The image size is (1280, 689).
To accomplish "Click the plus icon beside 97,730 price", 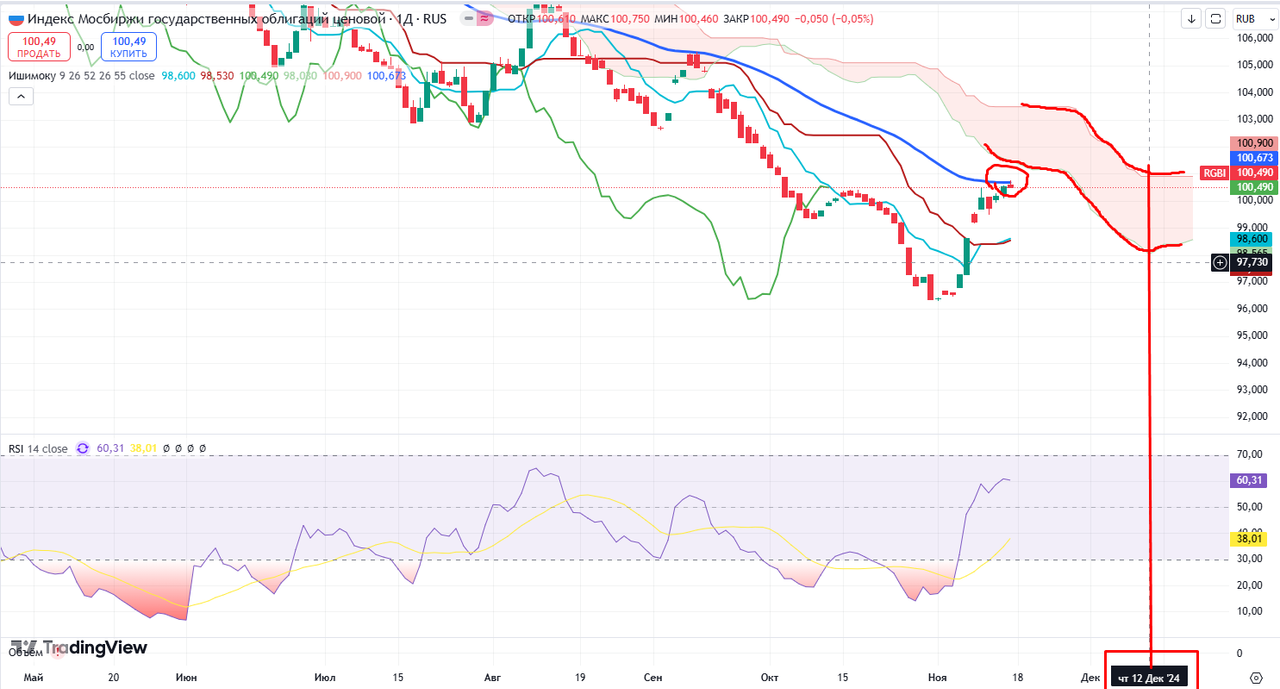I will pos(1220,262).
